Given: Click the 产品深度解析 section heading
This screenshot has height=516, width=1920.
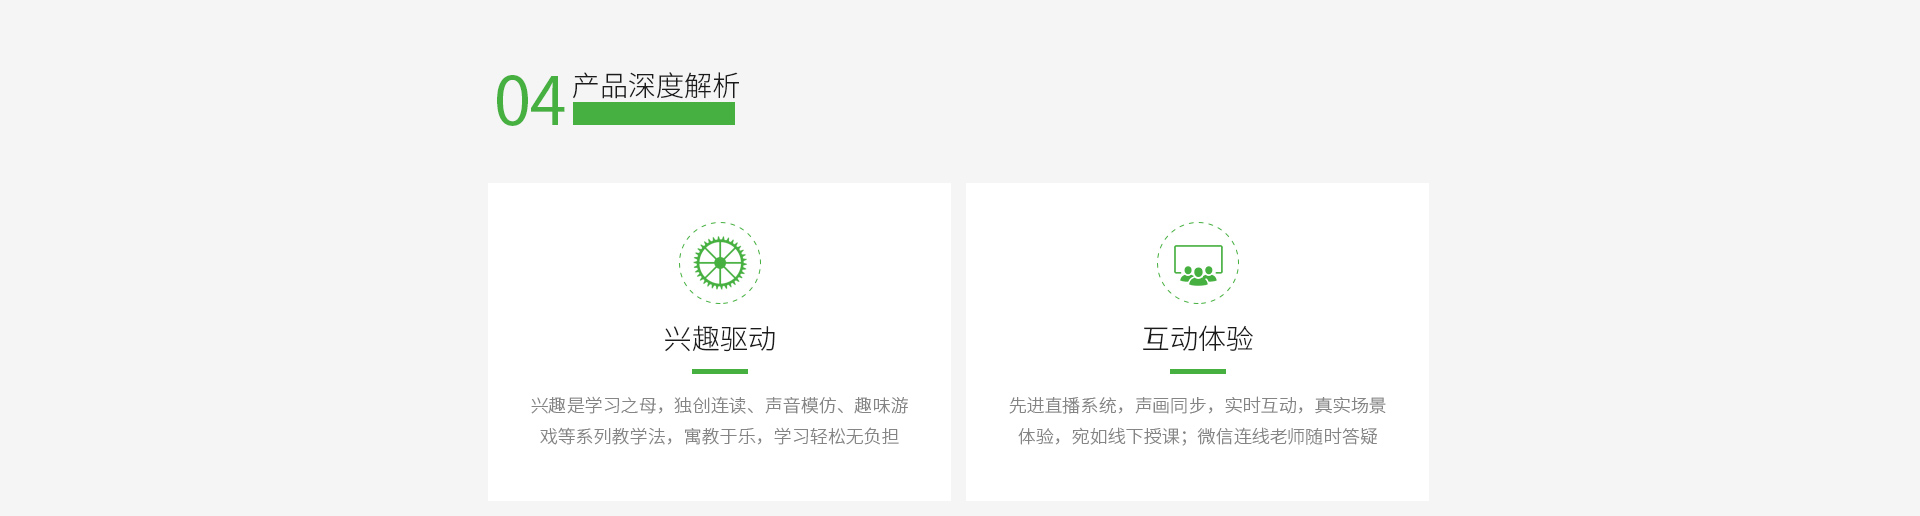Looking at the screenshot, I should click(656, 86).
